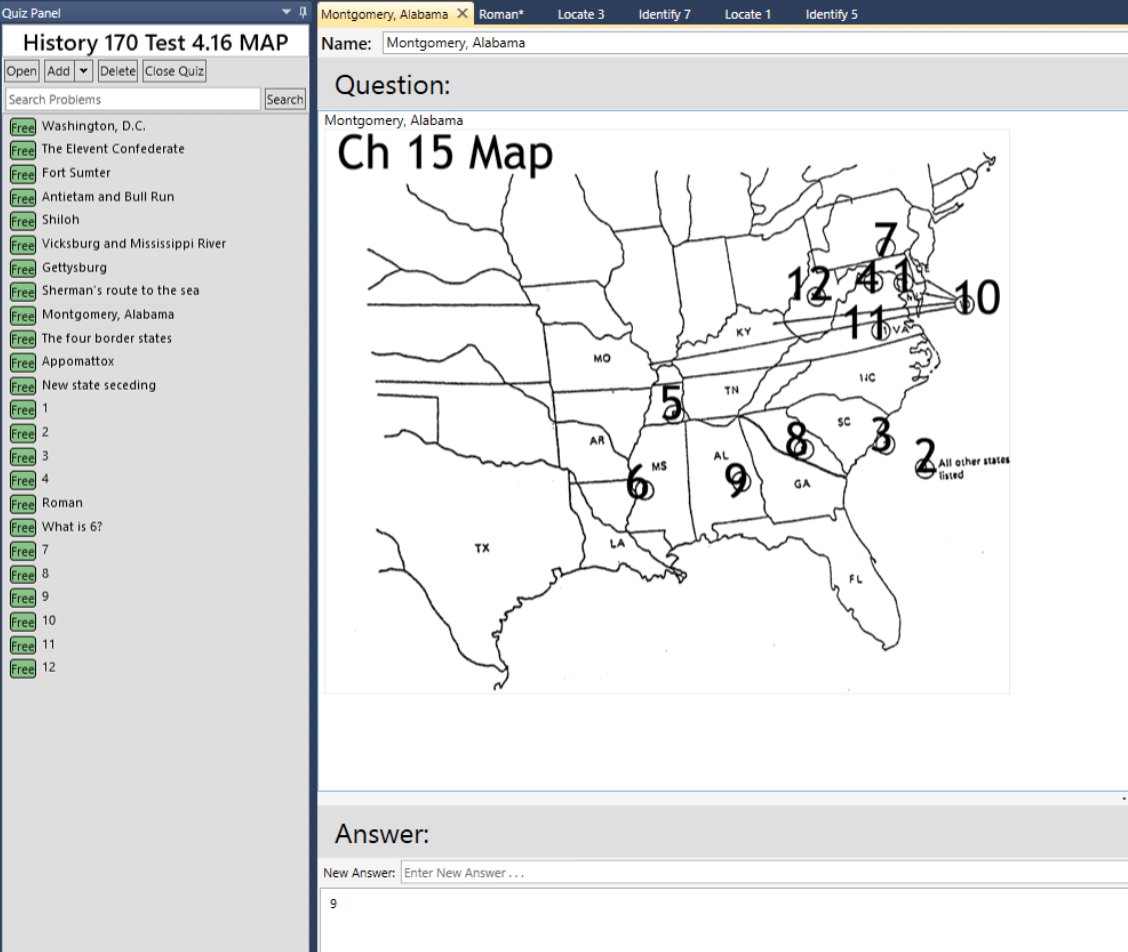Open the Identify 7 tab

pyautogui.click(x=664, y=13)
